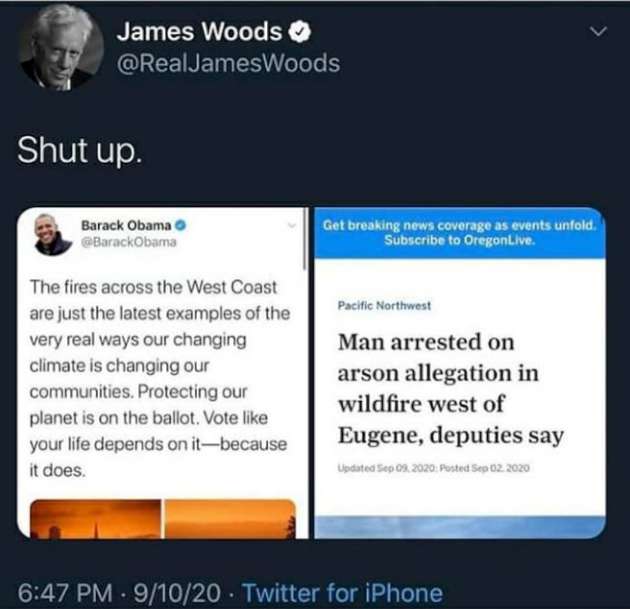Viewport: 630px width, 609px height.
Task: Open James Woods profile picture
Action: [x=62, y=47]
